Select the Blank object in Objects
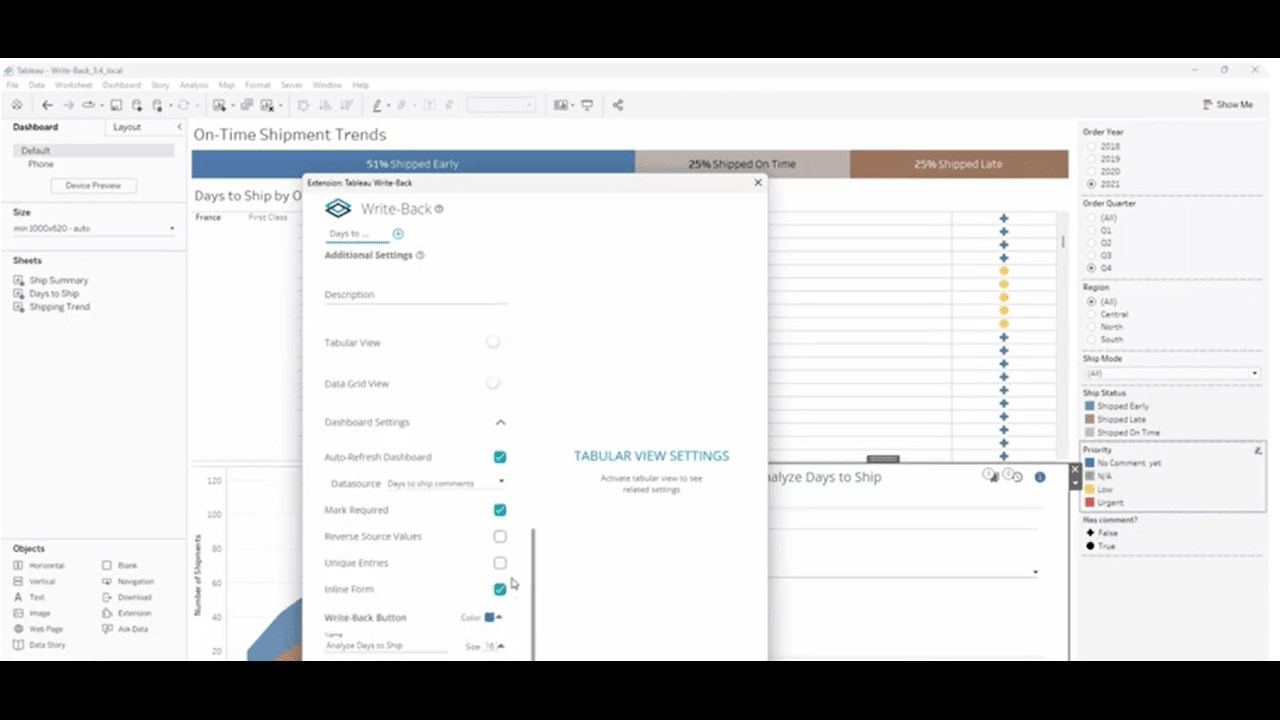The height and width of the screenshot is (720, 1280). (x=119, y=566)
